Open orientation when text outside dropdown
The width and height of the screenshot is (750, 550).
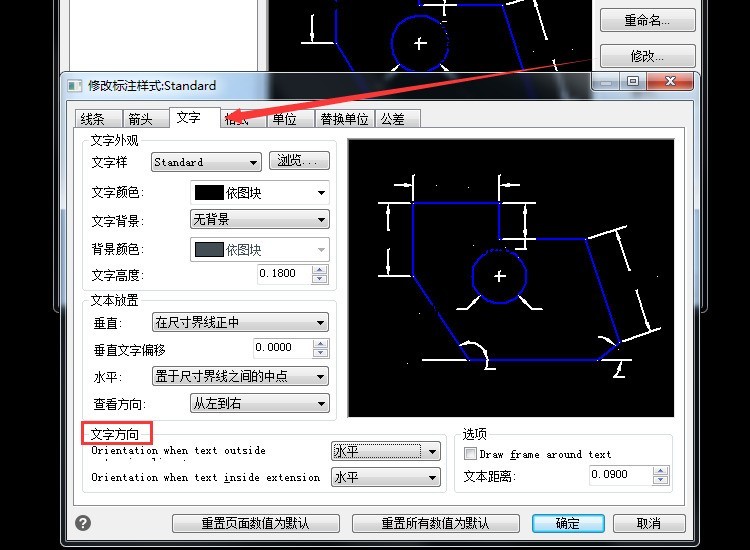click(x=386, y=451)
